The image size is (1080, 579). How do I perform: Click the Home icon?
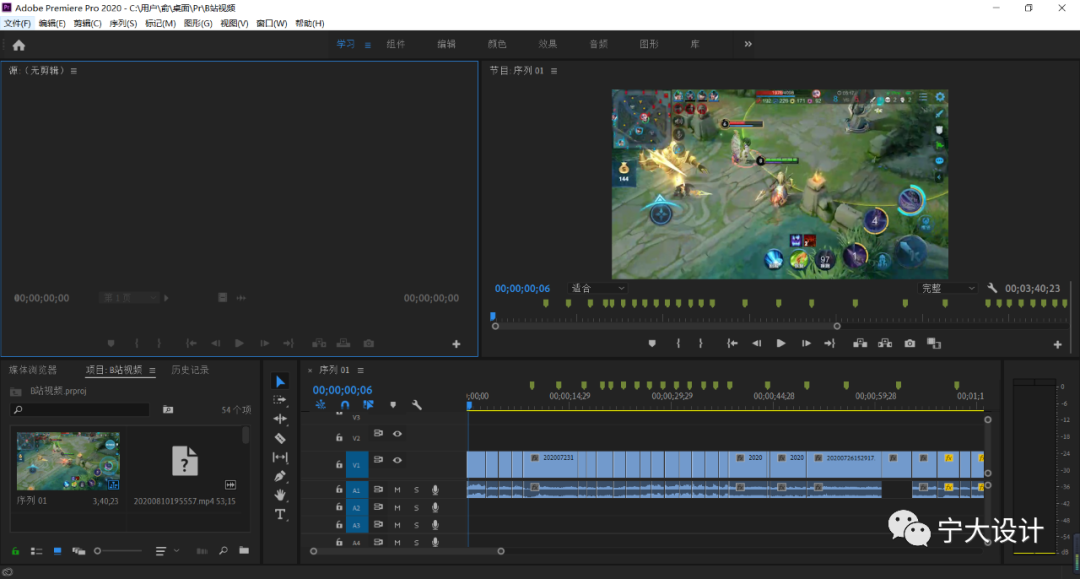click(19, 45)
